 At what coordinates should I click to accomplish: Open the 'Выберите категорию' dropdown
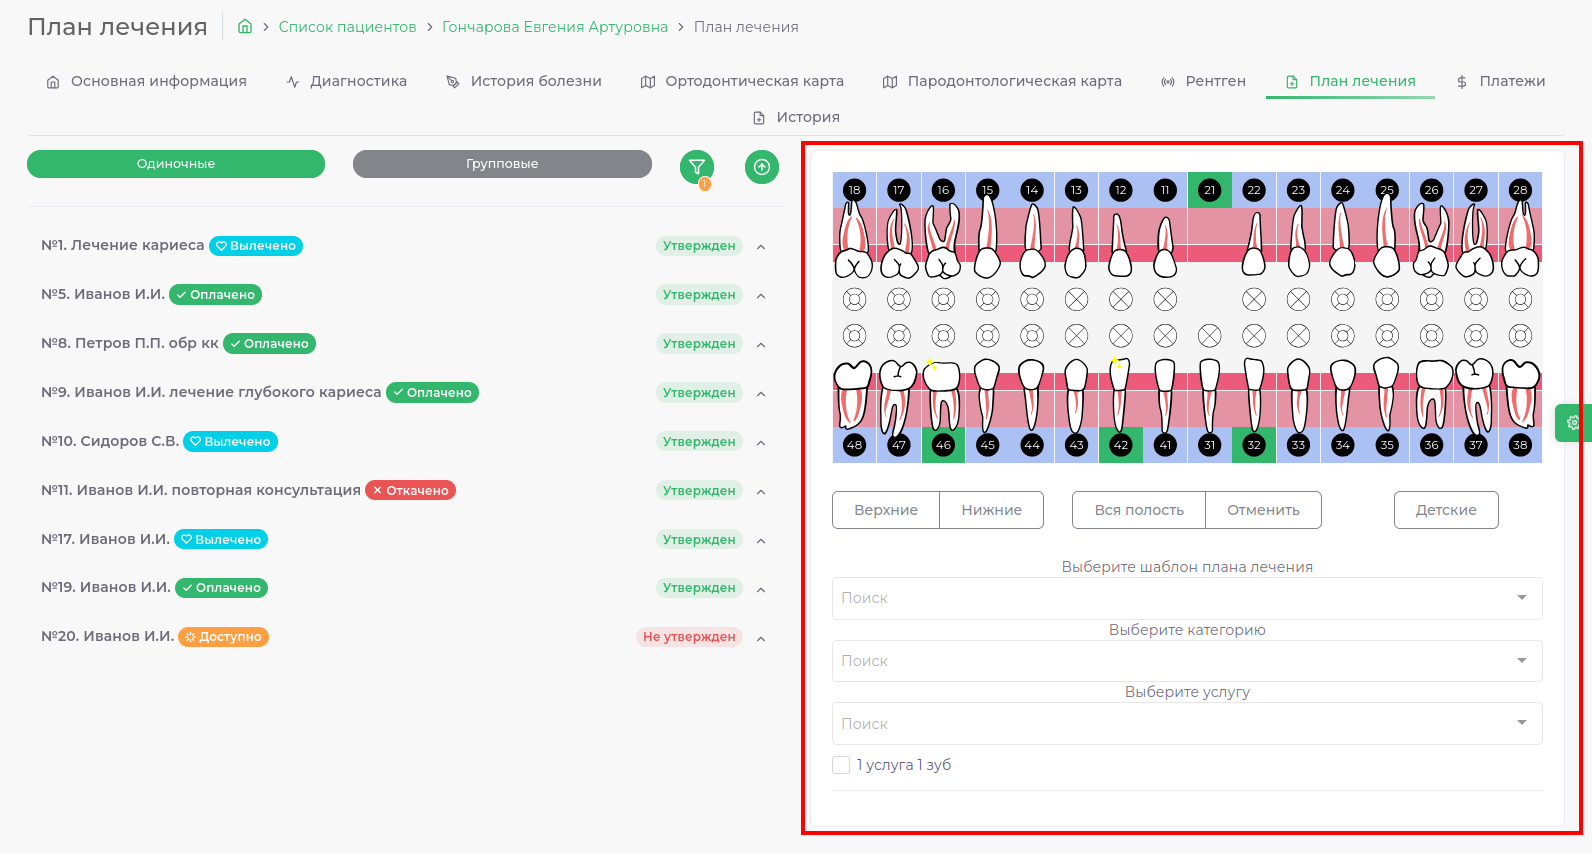click(1186, 661)
